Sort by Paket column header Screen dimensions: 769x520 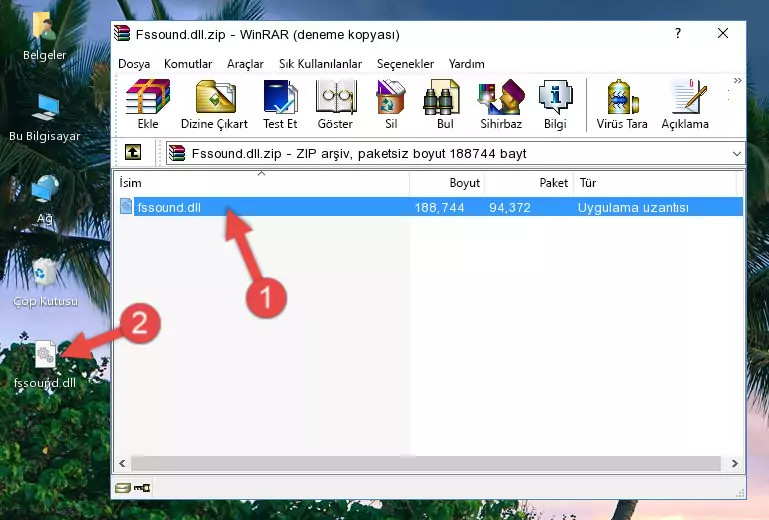click(x=529, y=182)
